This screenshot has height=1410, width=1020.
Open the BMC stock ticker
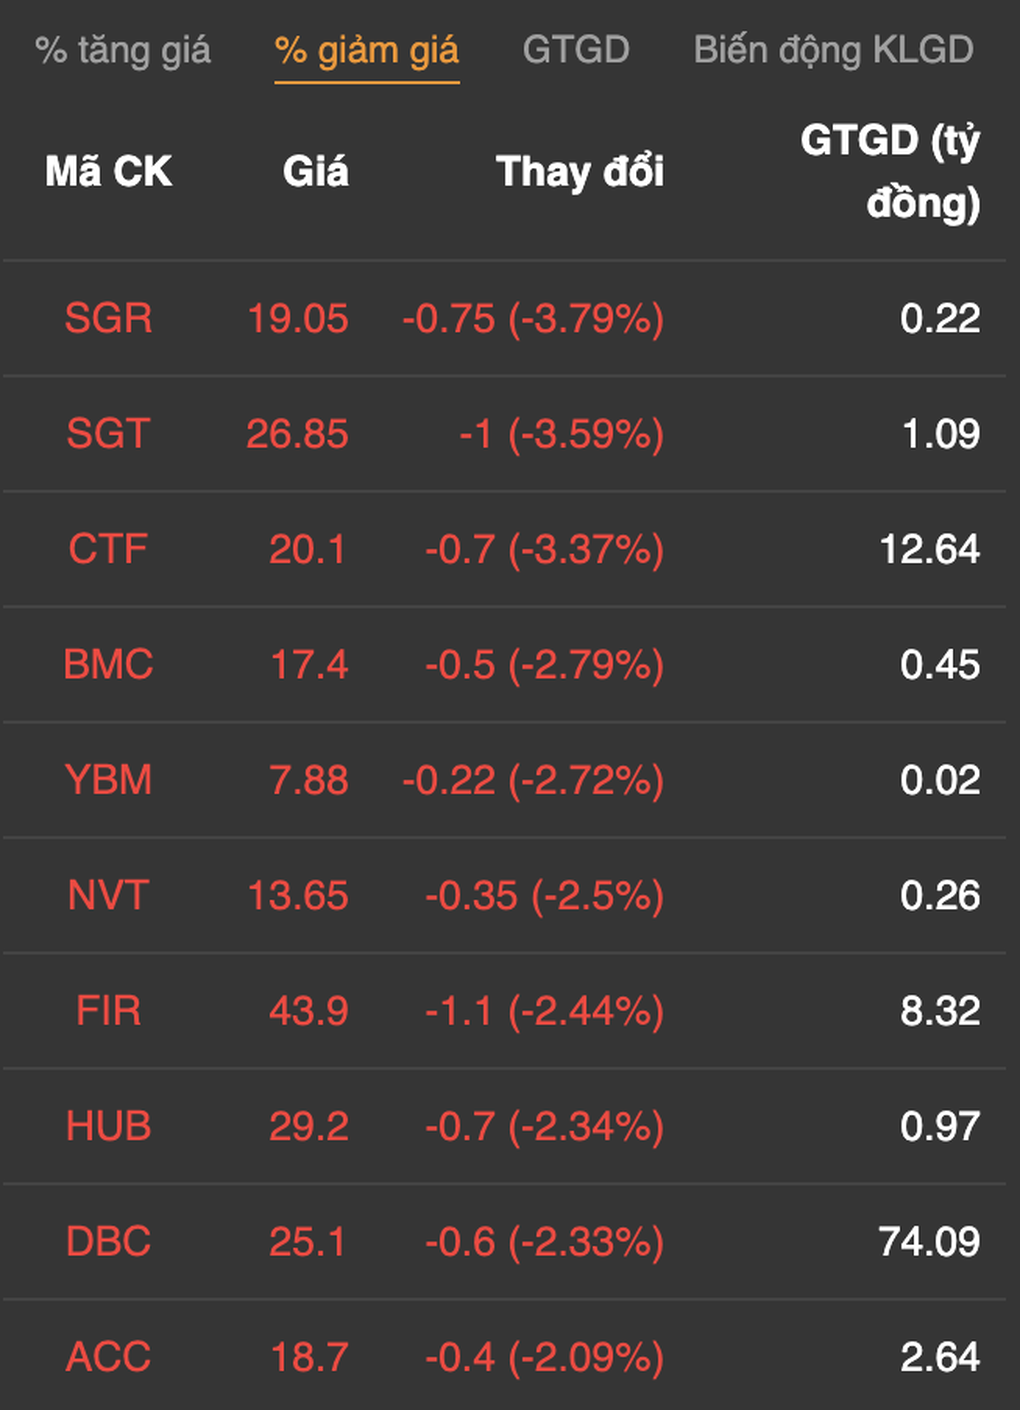[108, 665]
